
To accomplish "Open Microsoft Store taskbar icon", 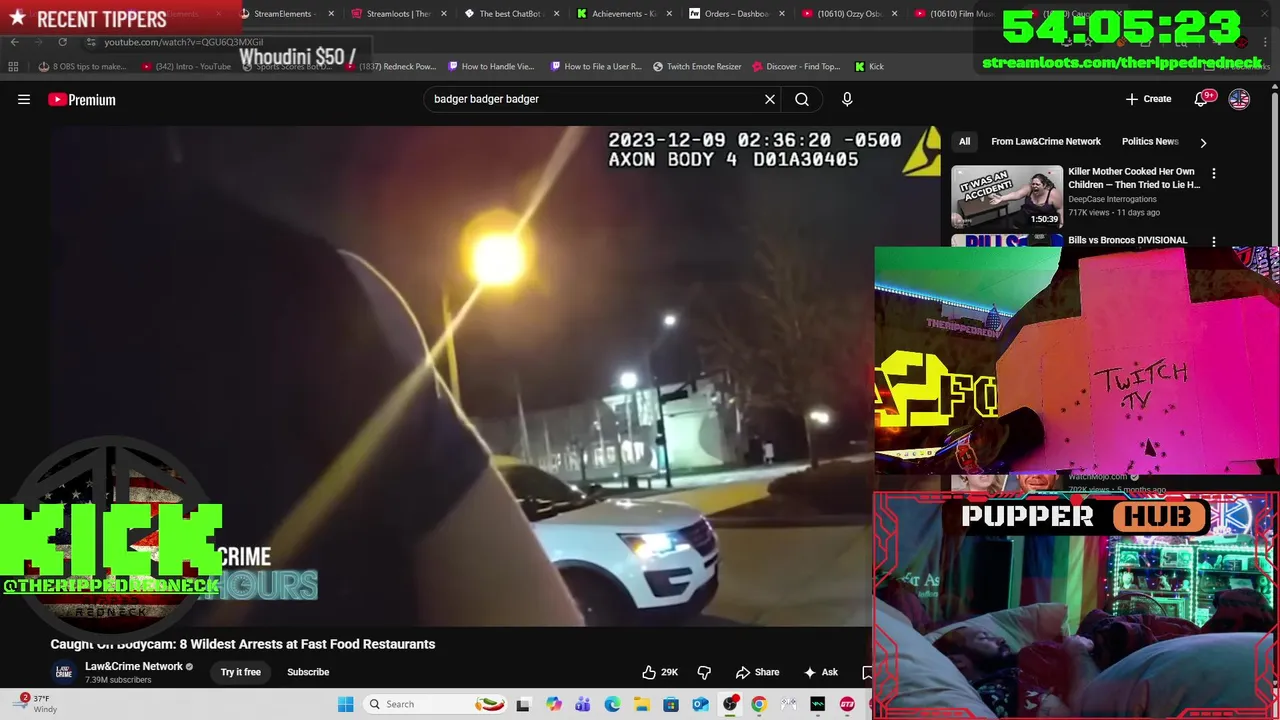I will click(x=671, y=704).
